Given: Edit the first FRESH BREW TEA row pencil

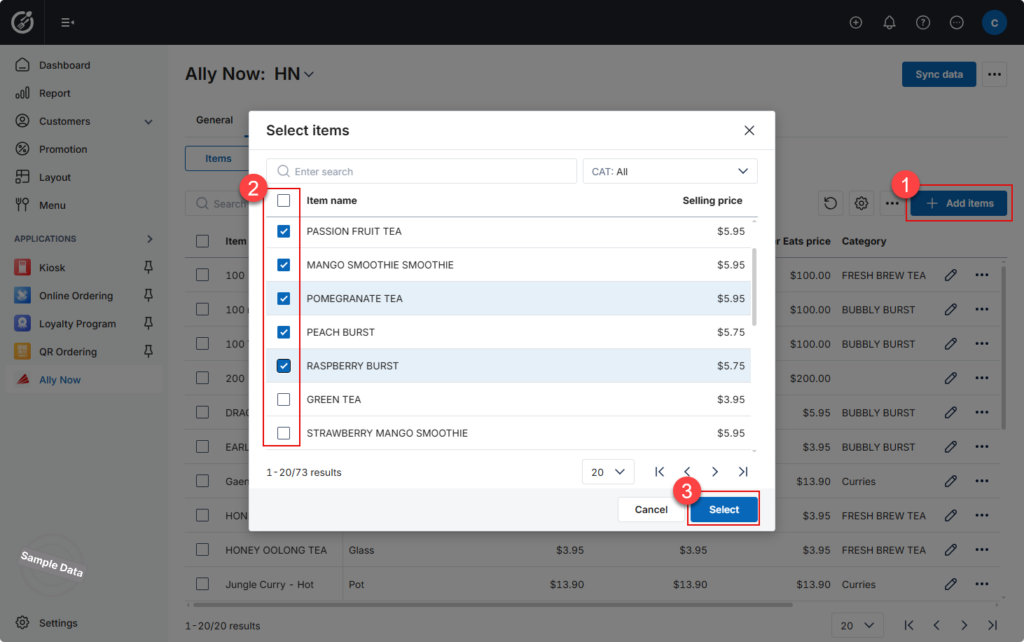Looking at the screenshot, I should [950, 275].
